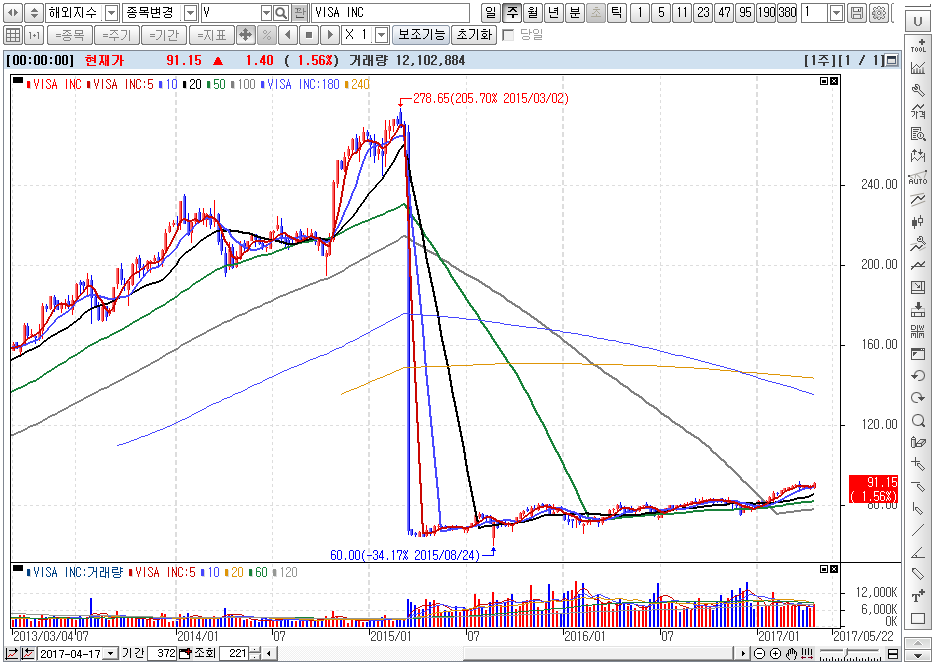This screenshot has width=935, height=663.
Task: Toggle the 판 button beside search
Action: pyautogui.click(x=301, y=13)
